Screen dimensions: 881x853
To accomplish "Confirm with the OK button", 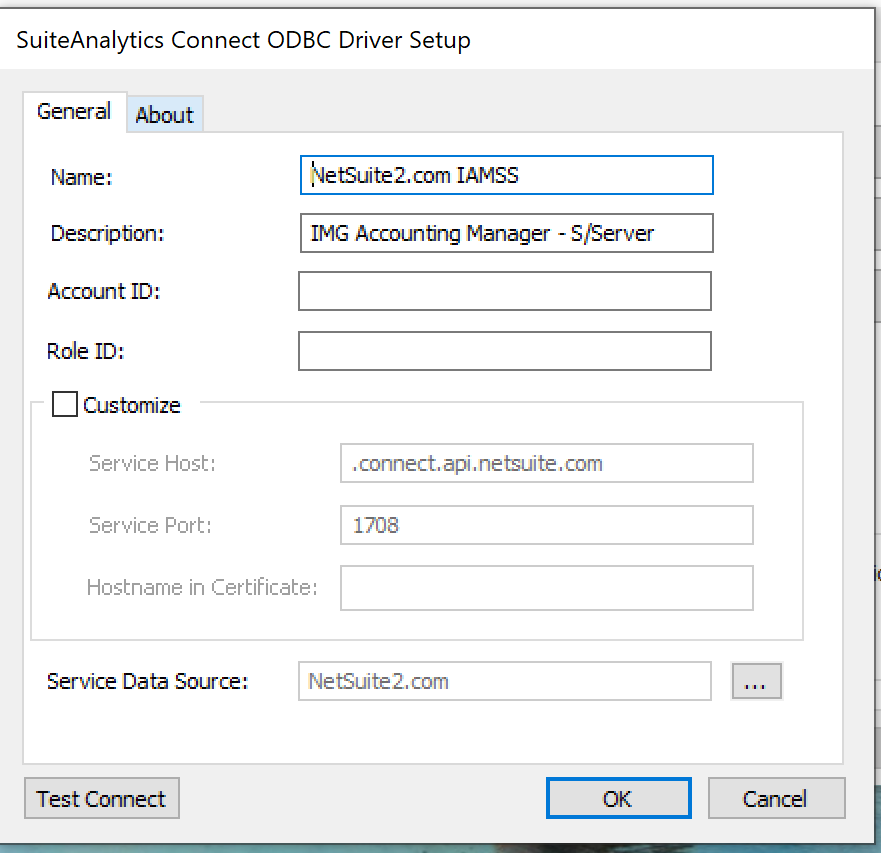I will (x=619, y=798).
